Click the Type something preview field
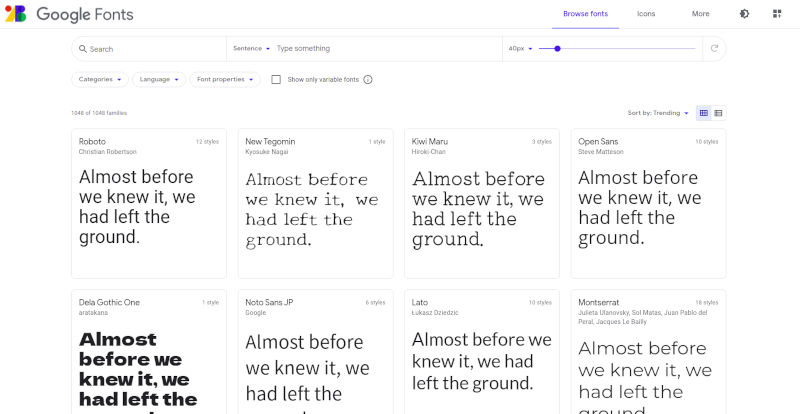This screenshot has width=800, height=414. 388,48
